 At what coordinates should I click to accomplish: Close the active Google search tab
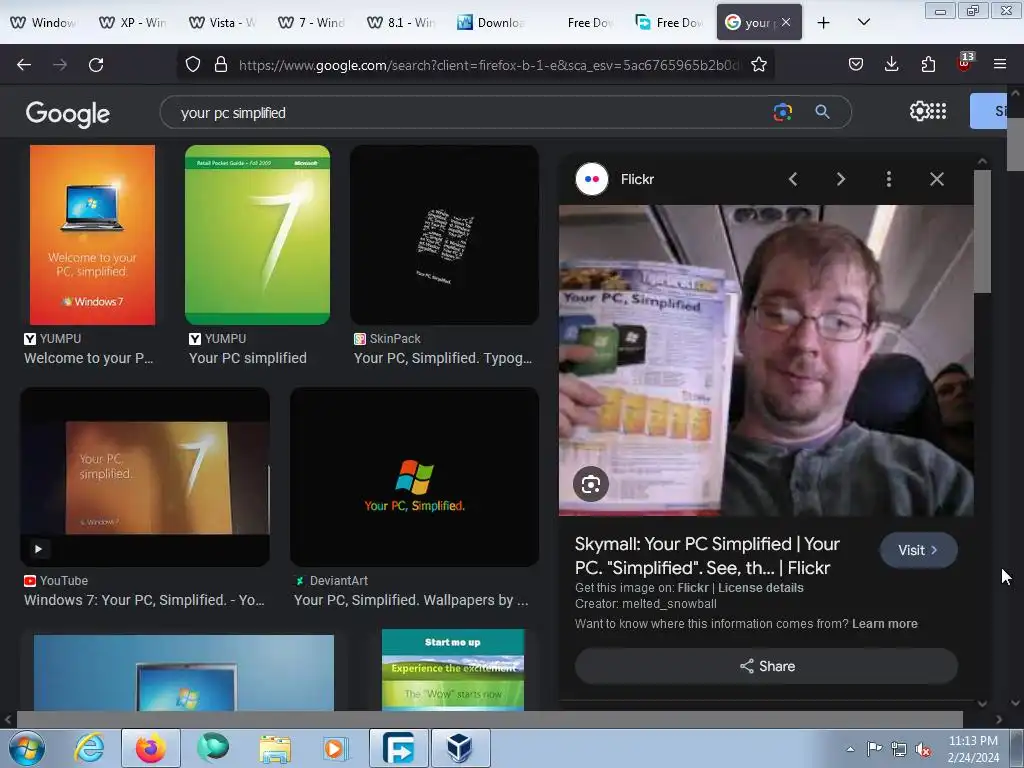[786, 22]
